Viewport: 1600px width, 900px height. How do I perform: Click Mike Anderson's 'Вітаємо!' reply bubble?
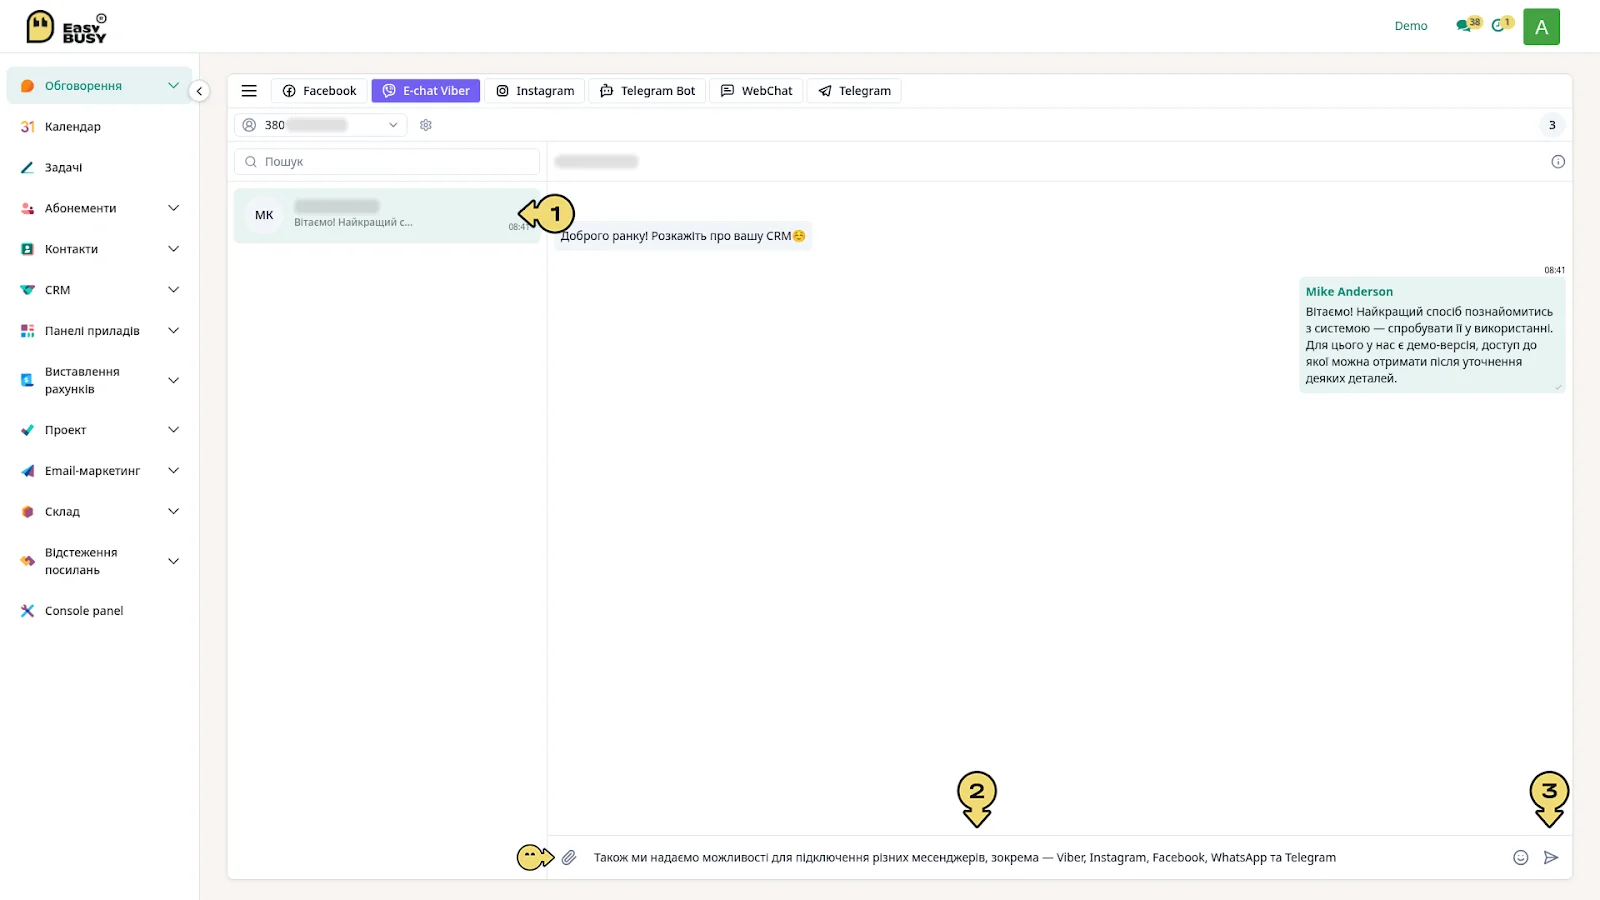(1432, 335)
